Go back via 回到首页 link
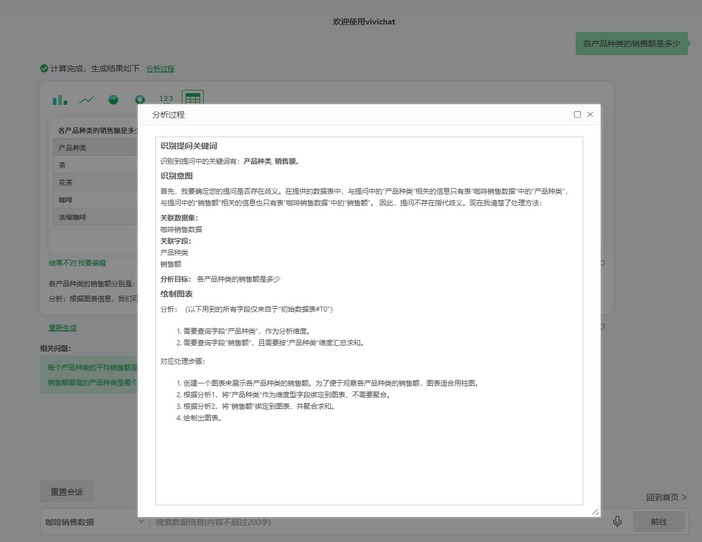The width and height of the screenshot is (702, 542). [x=666, y=497]
